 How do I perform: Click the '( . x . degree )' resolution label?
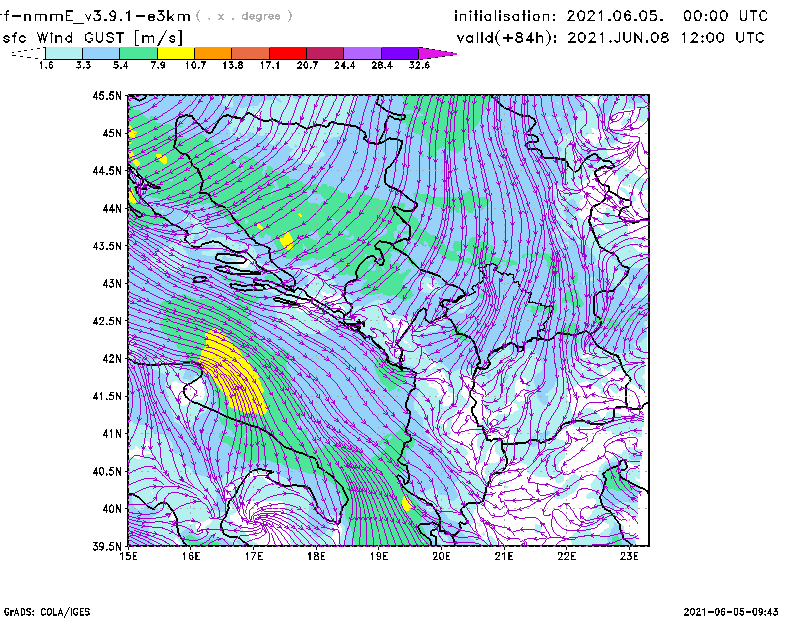point(244,16)
